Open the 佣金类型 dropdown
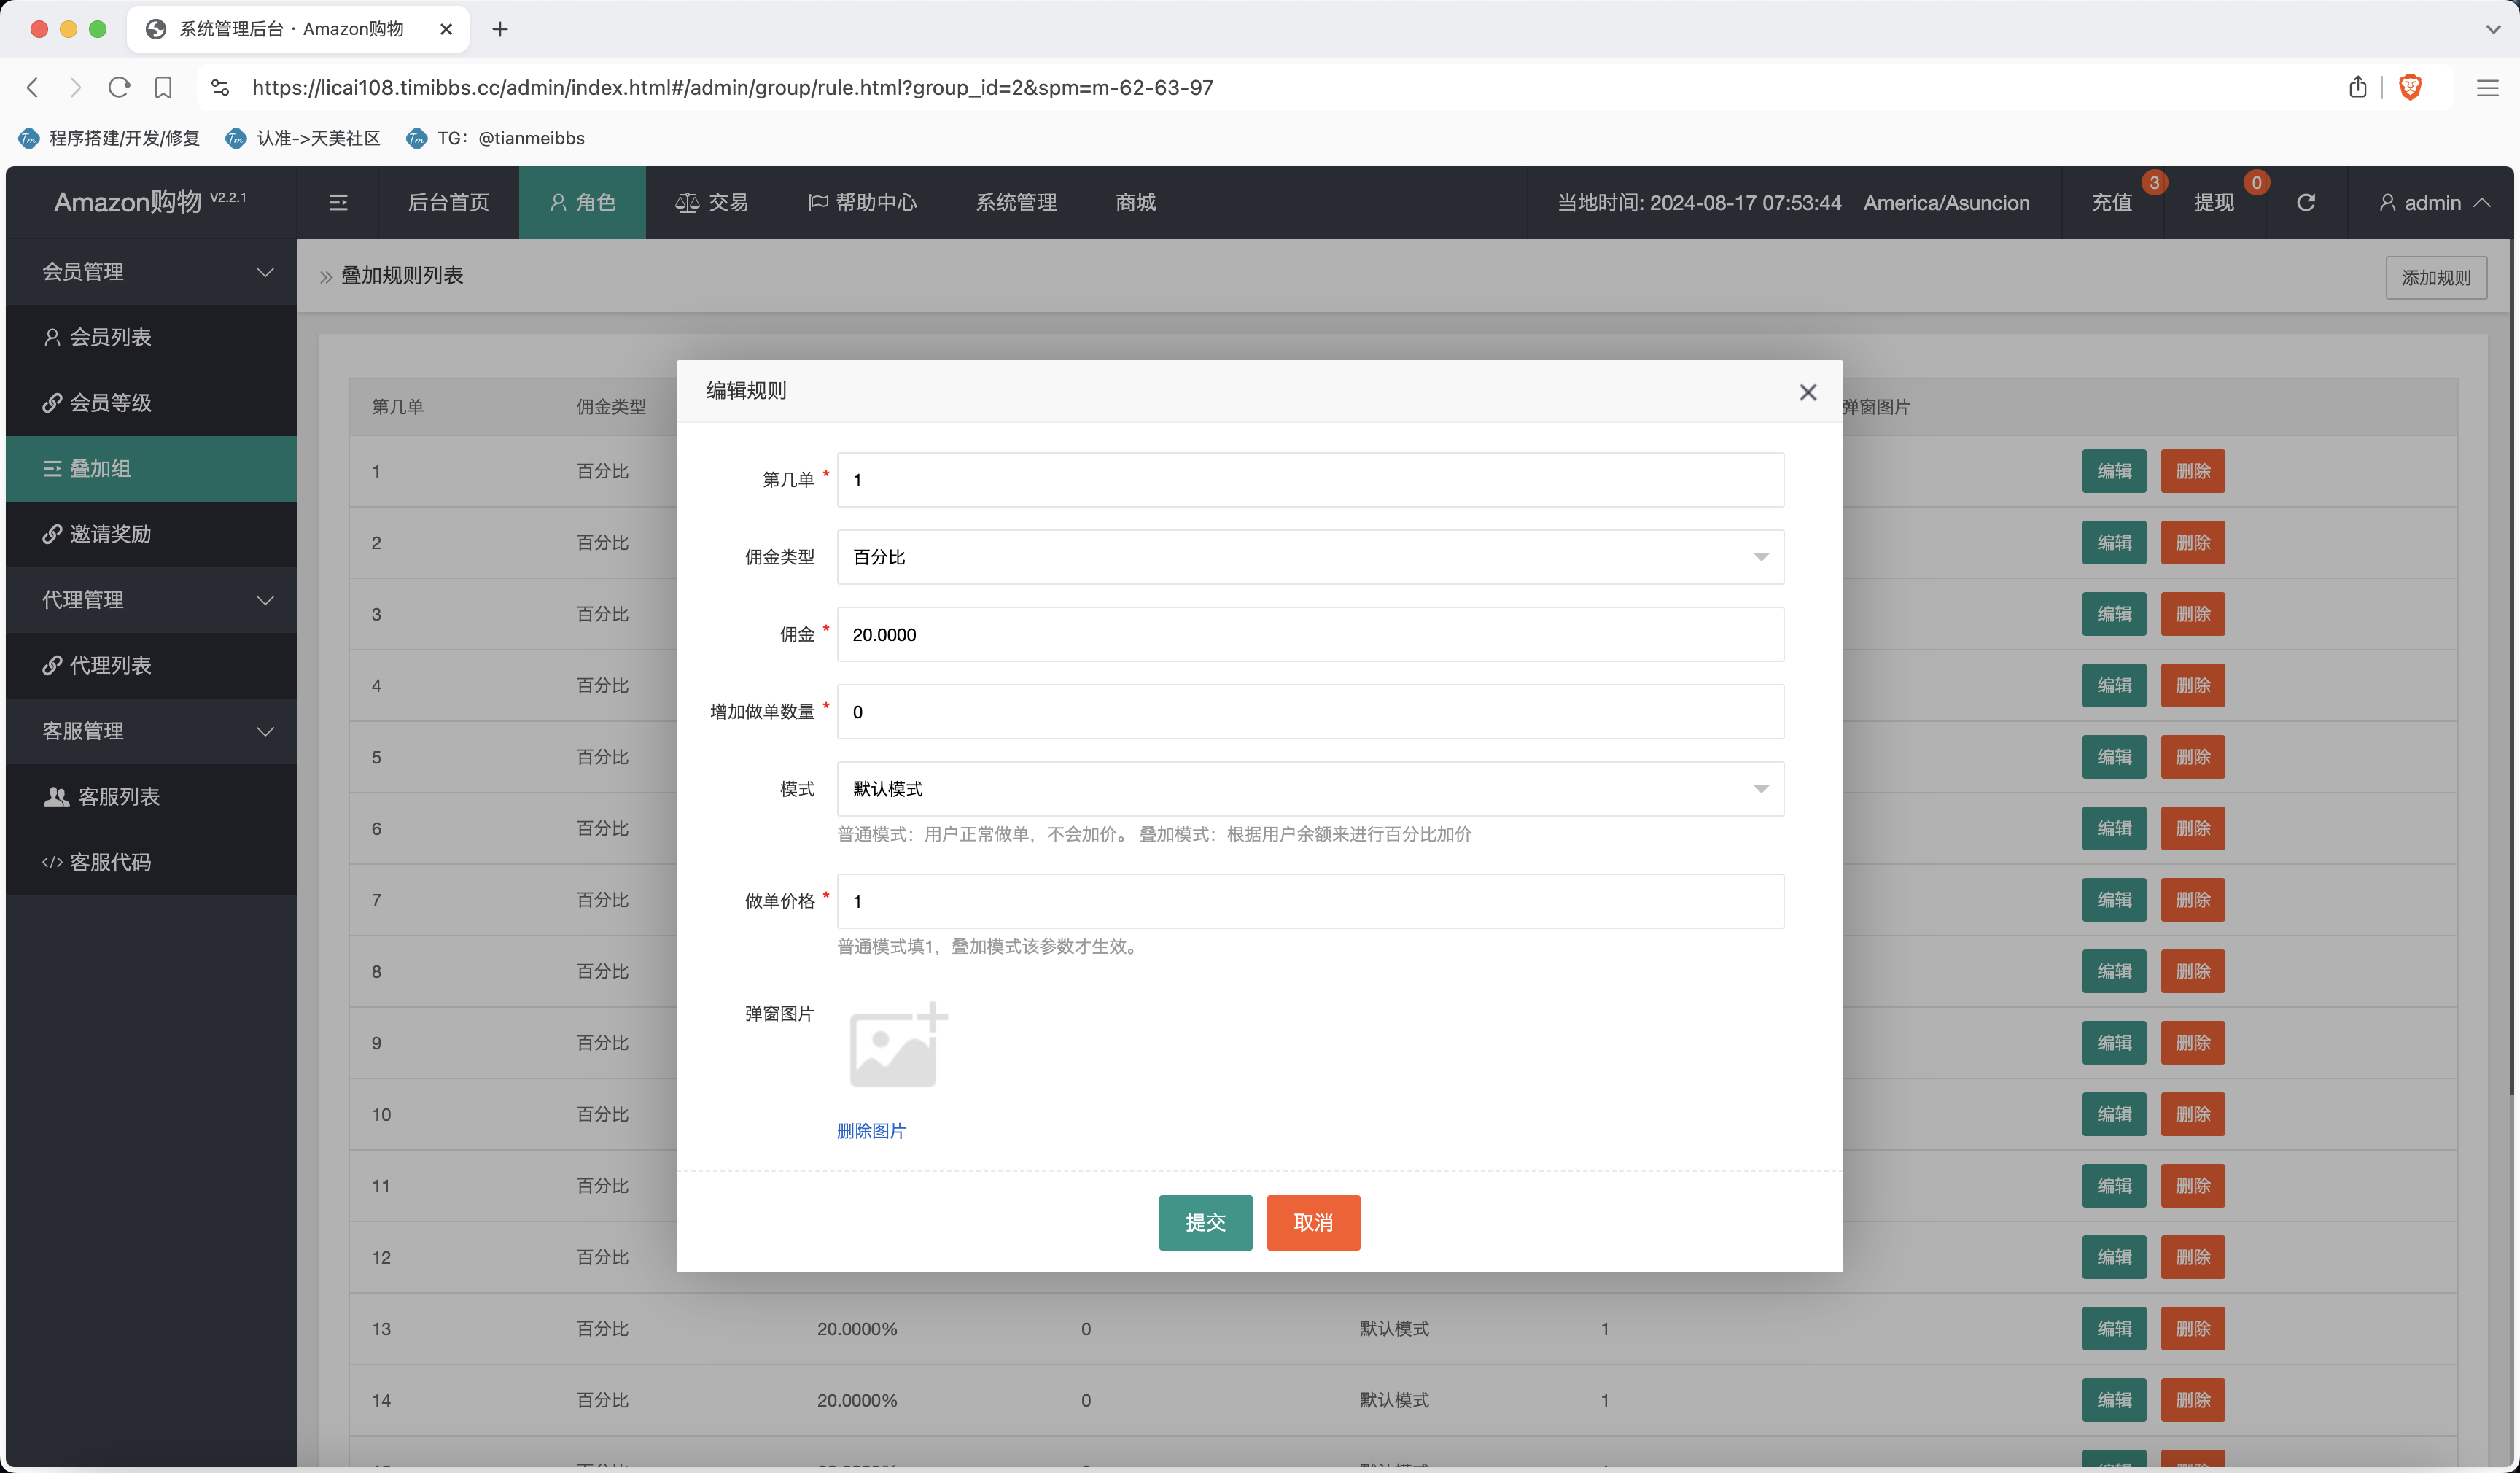Viewport: 2520px width, 1473px height. [1310, 557]
